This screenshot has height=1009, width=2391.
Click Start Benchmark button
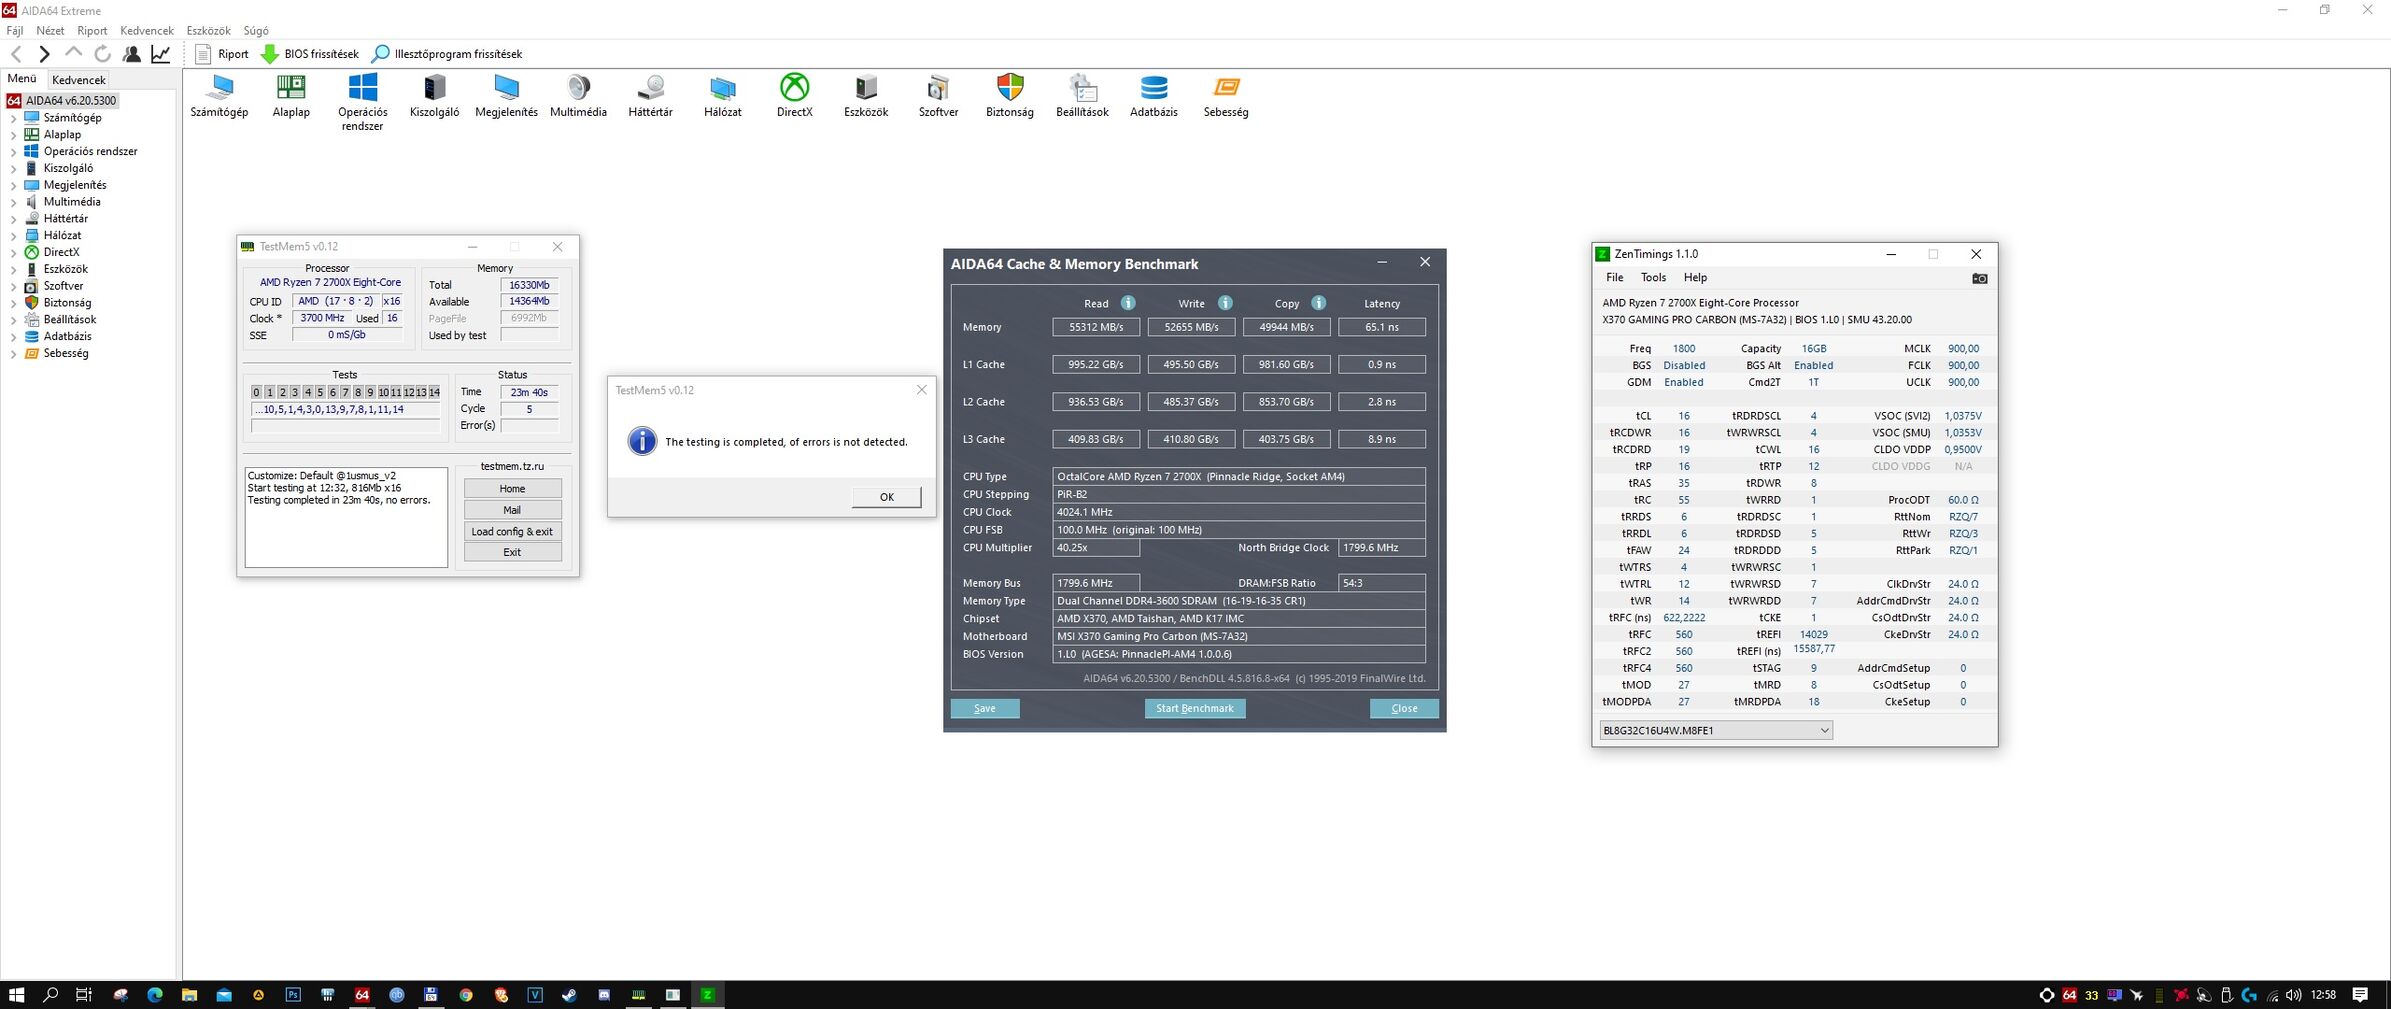[x=1194, y=708]
